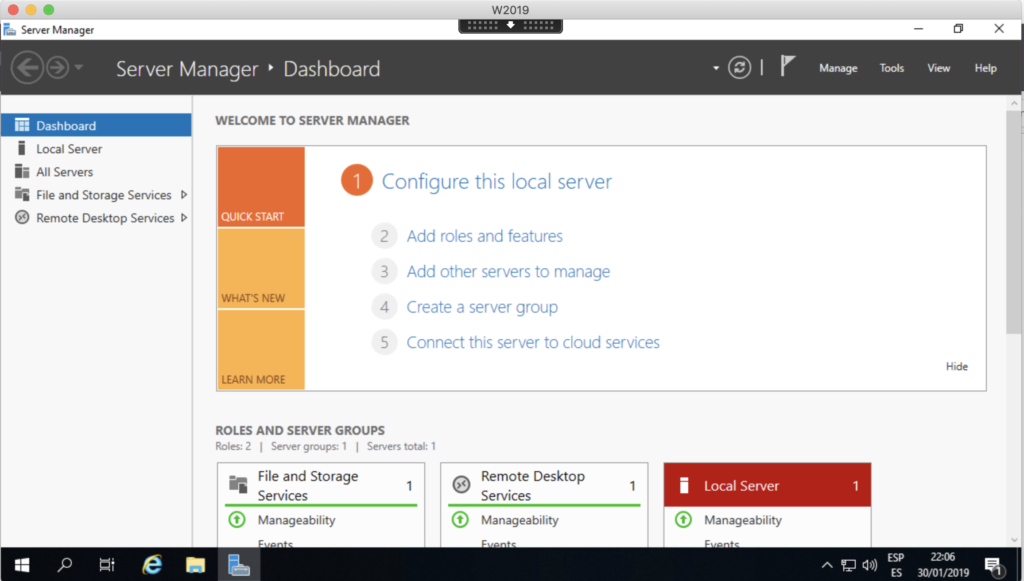Open Internet Explorer from the taskbar
Image resolution: width=1024 pixels, height=581 pixels.
coord(151,563)
